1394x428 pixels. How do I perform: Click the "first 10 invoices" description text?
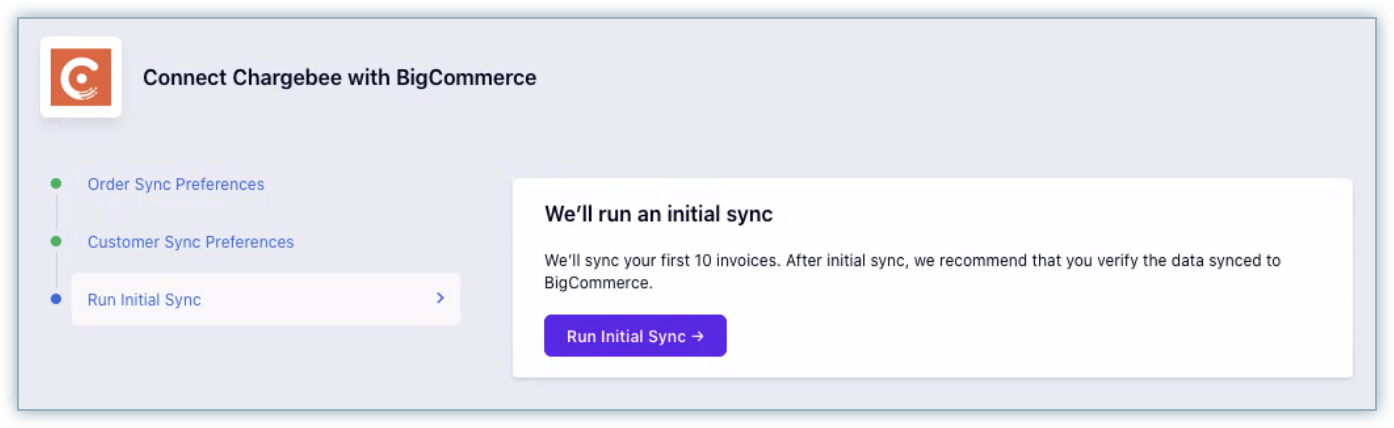(x=912, y=271)
